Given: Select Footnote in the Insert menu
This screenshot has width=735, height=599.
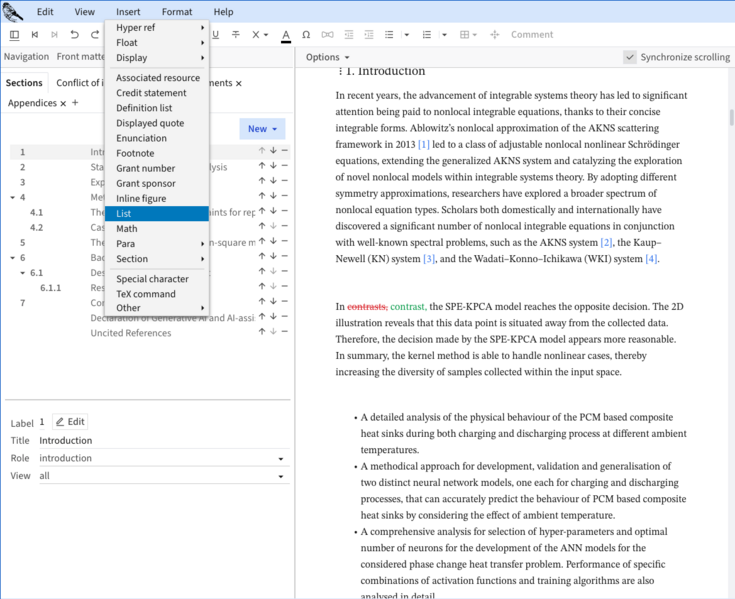Looking at the screenshot, I should 157,153.
